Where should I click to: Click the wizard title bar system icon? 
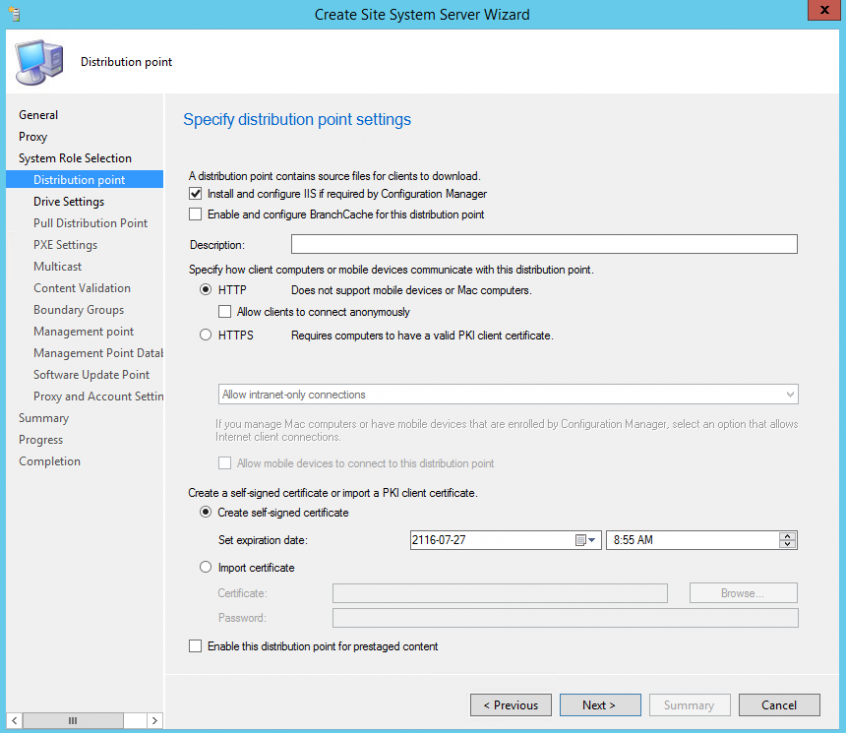coord(14,14)
